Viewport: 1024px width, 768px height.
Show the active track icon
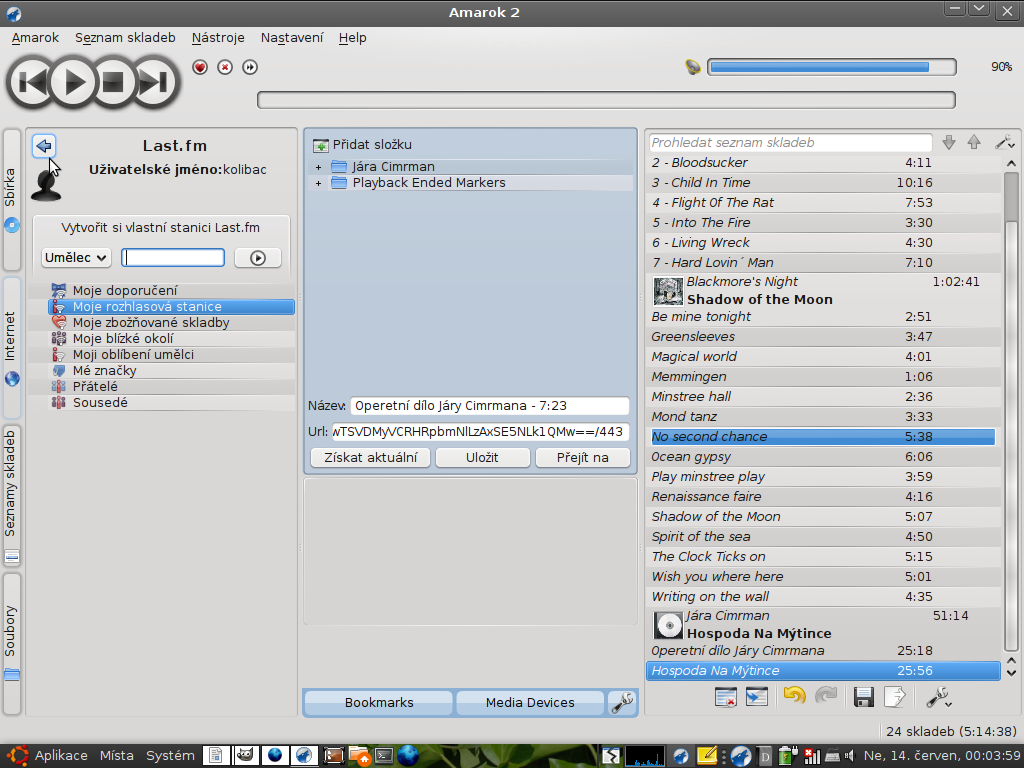tap(757, 697)
